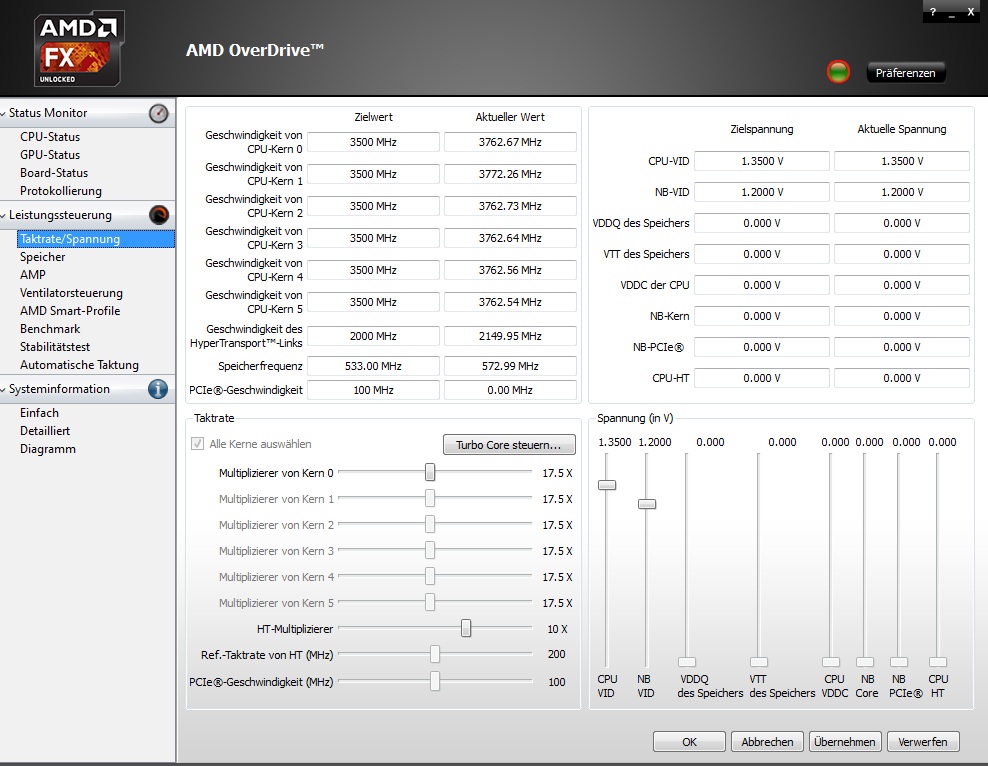
Task: Click NB-VID Zielspannung field
Action: click(x=762, y=192)
